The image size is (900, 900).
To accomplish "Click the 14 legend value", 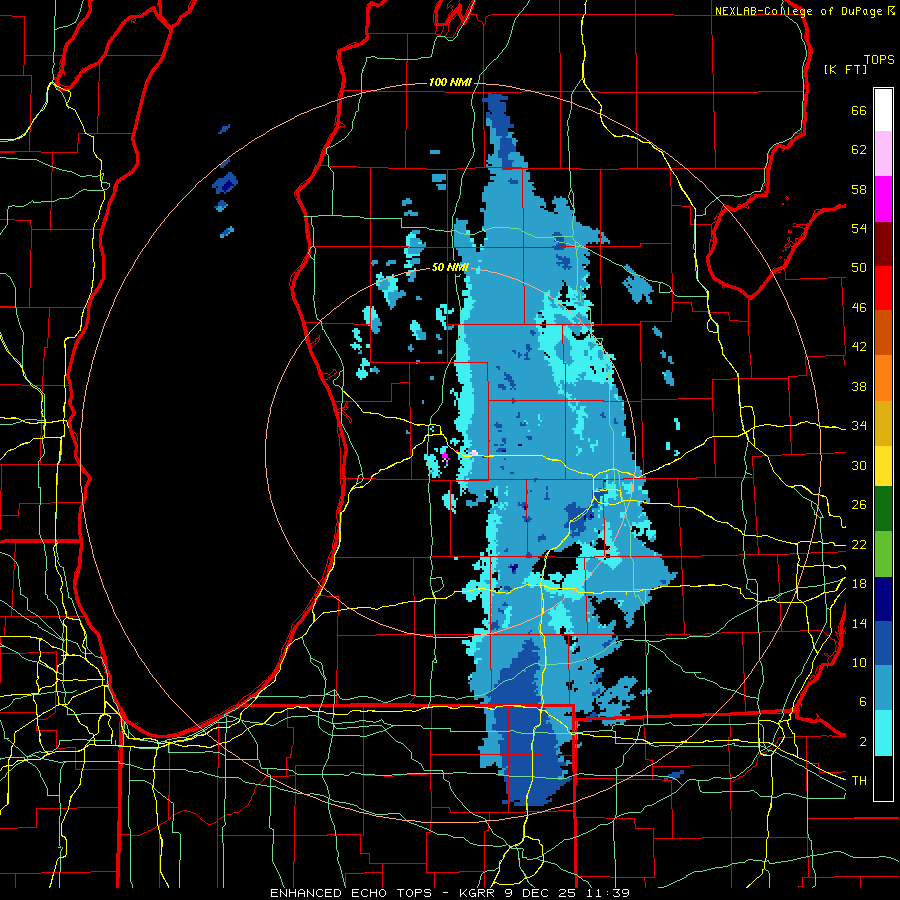I will (x=859, y=623).
